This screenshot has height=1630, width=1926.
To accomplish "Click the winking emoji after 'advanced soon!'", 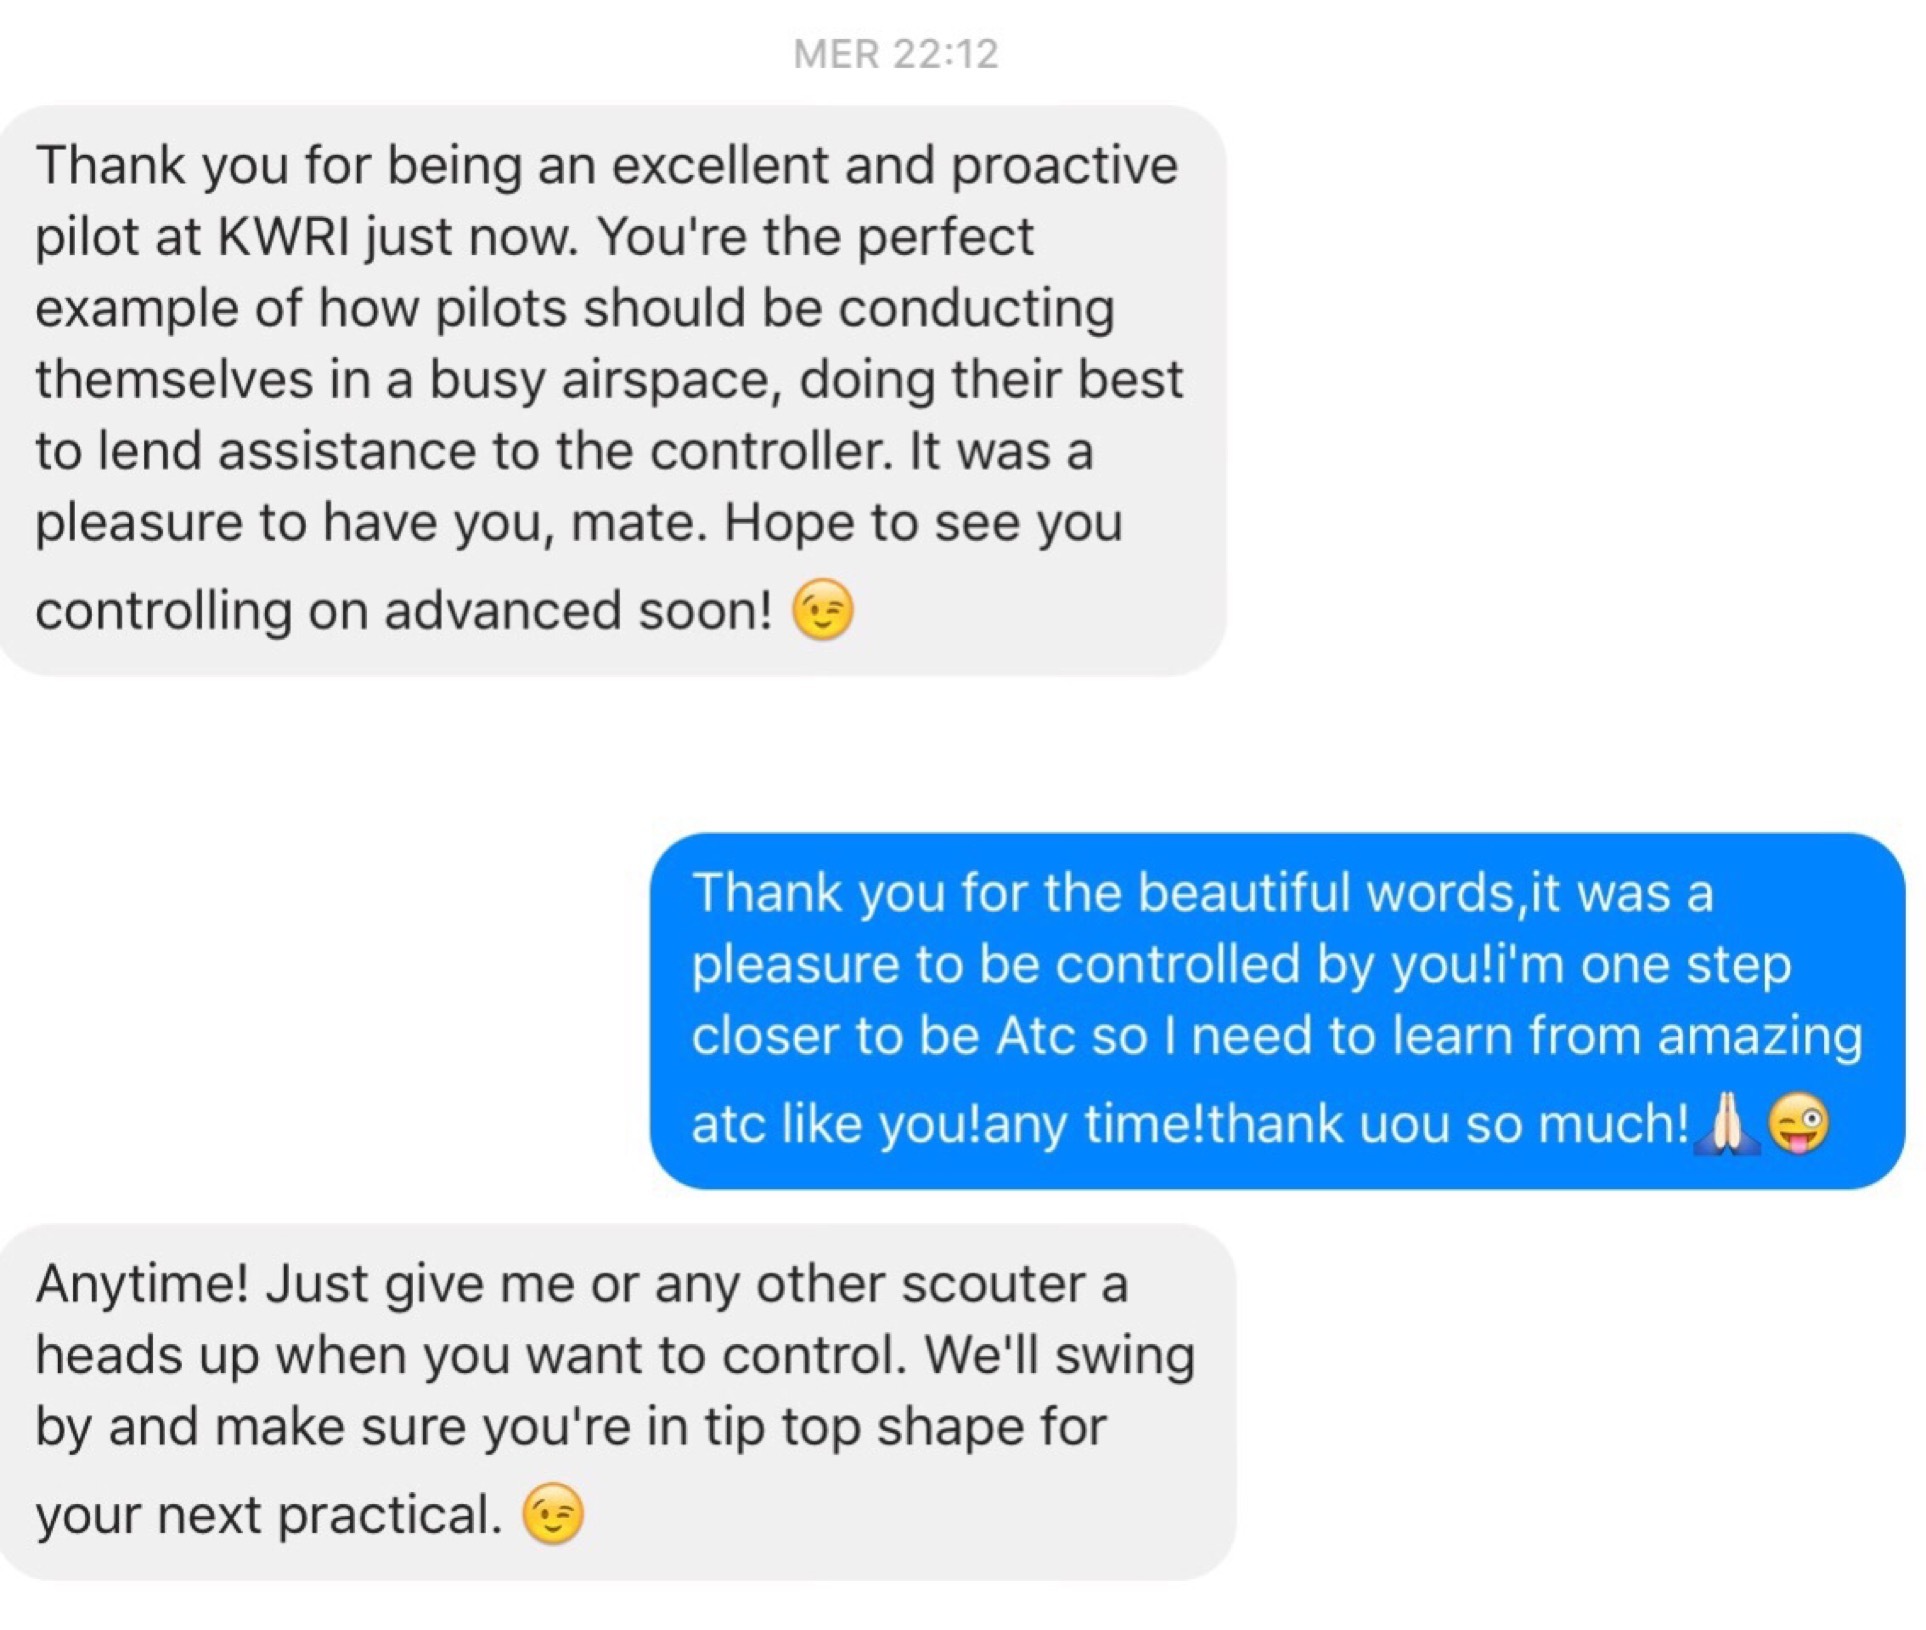I will tap(822, 609).
